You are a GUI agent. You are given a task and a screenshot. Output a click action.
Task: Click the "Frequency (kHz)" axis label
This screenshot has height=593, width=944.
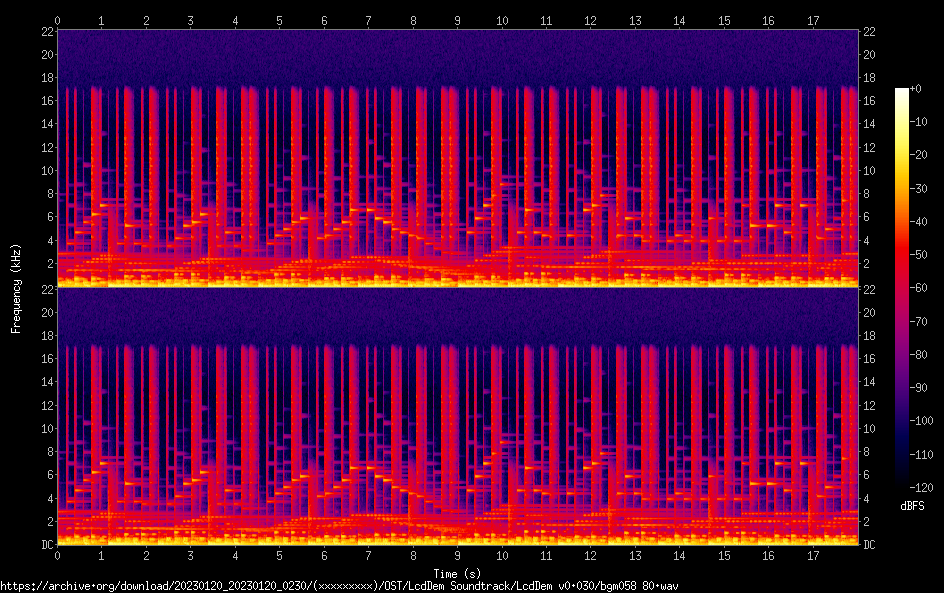tap(16, 287)
